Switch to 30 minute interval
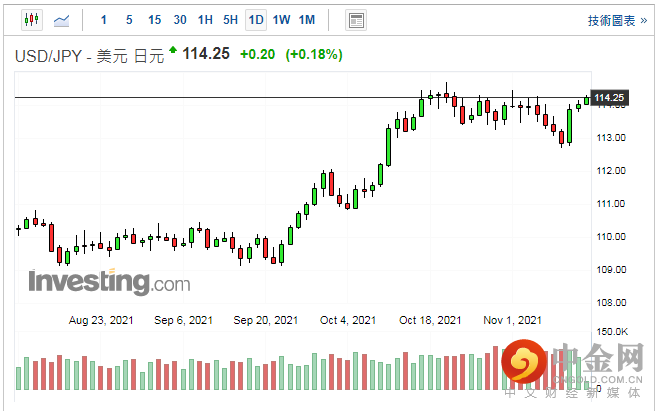Viewport: 658px width, 411px height. (179, 20)
